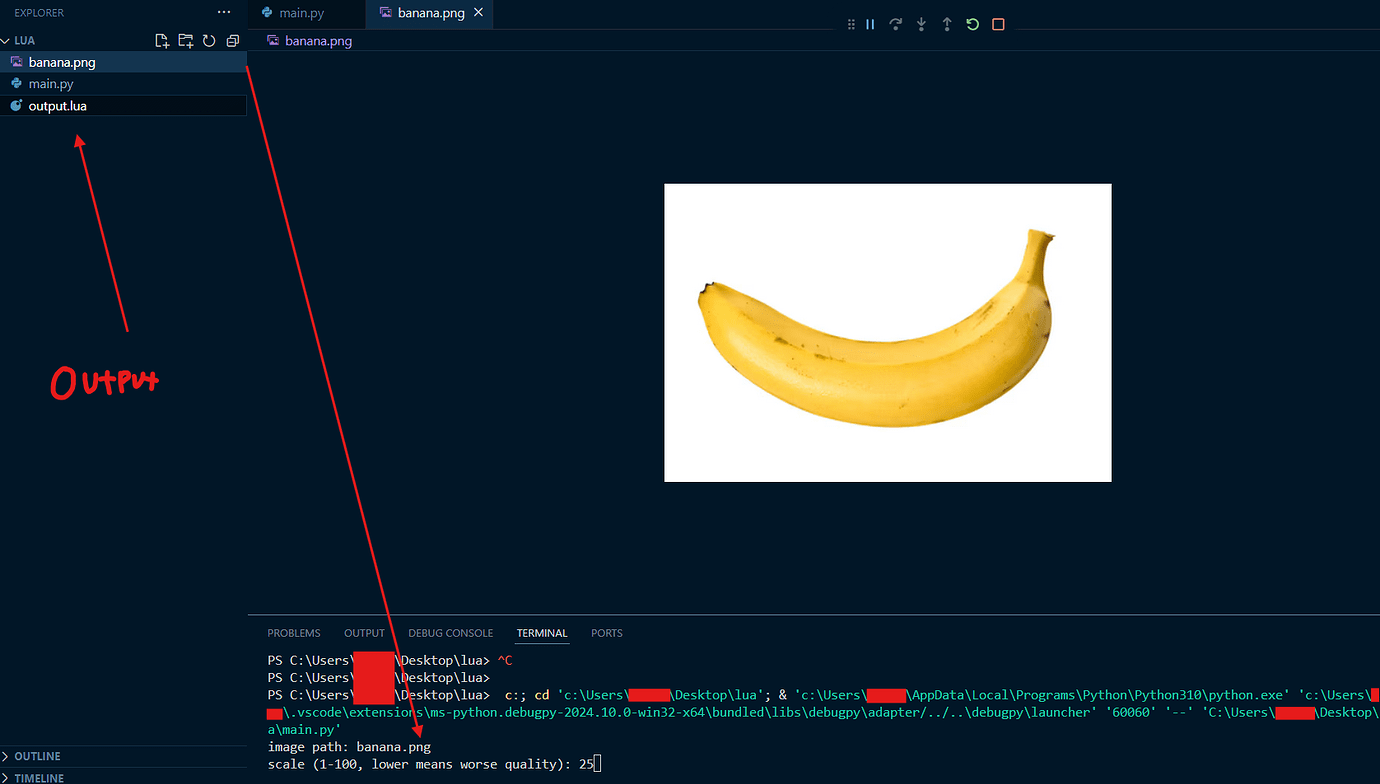This screenshot has width=1380, height=784.
Task: Restart the debug session
Action: (x=972, y=23)
